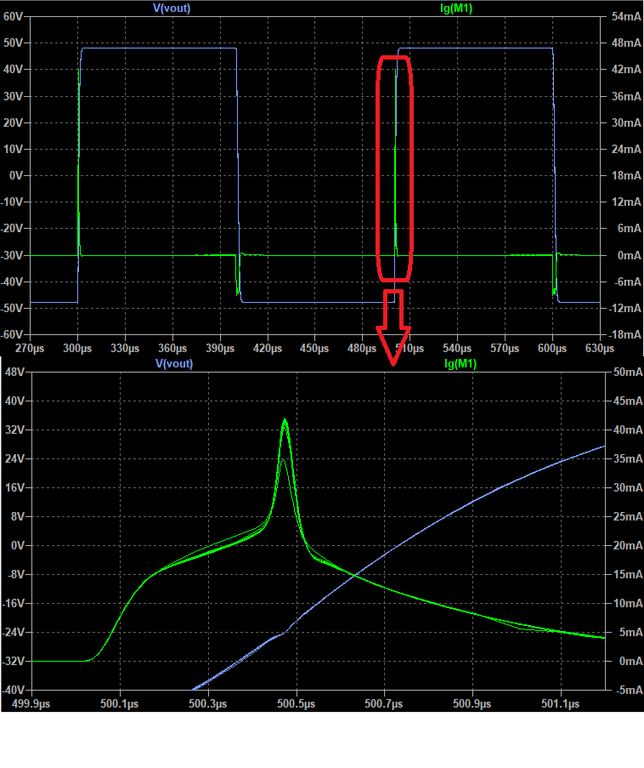
Task: Click the -18mA right axis label in upper plot
Action: coord(624,335)
